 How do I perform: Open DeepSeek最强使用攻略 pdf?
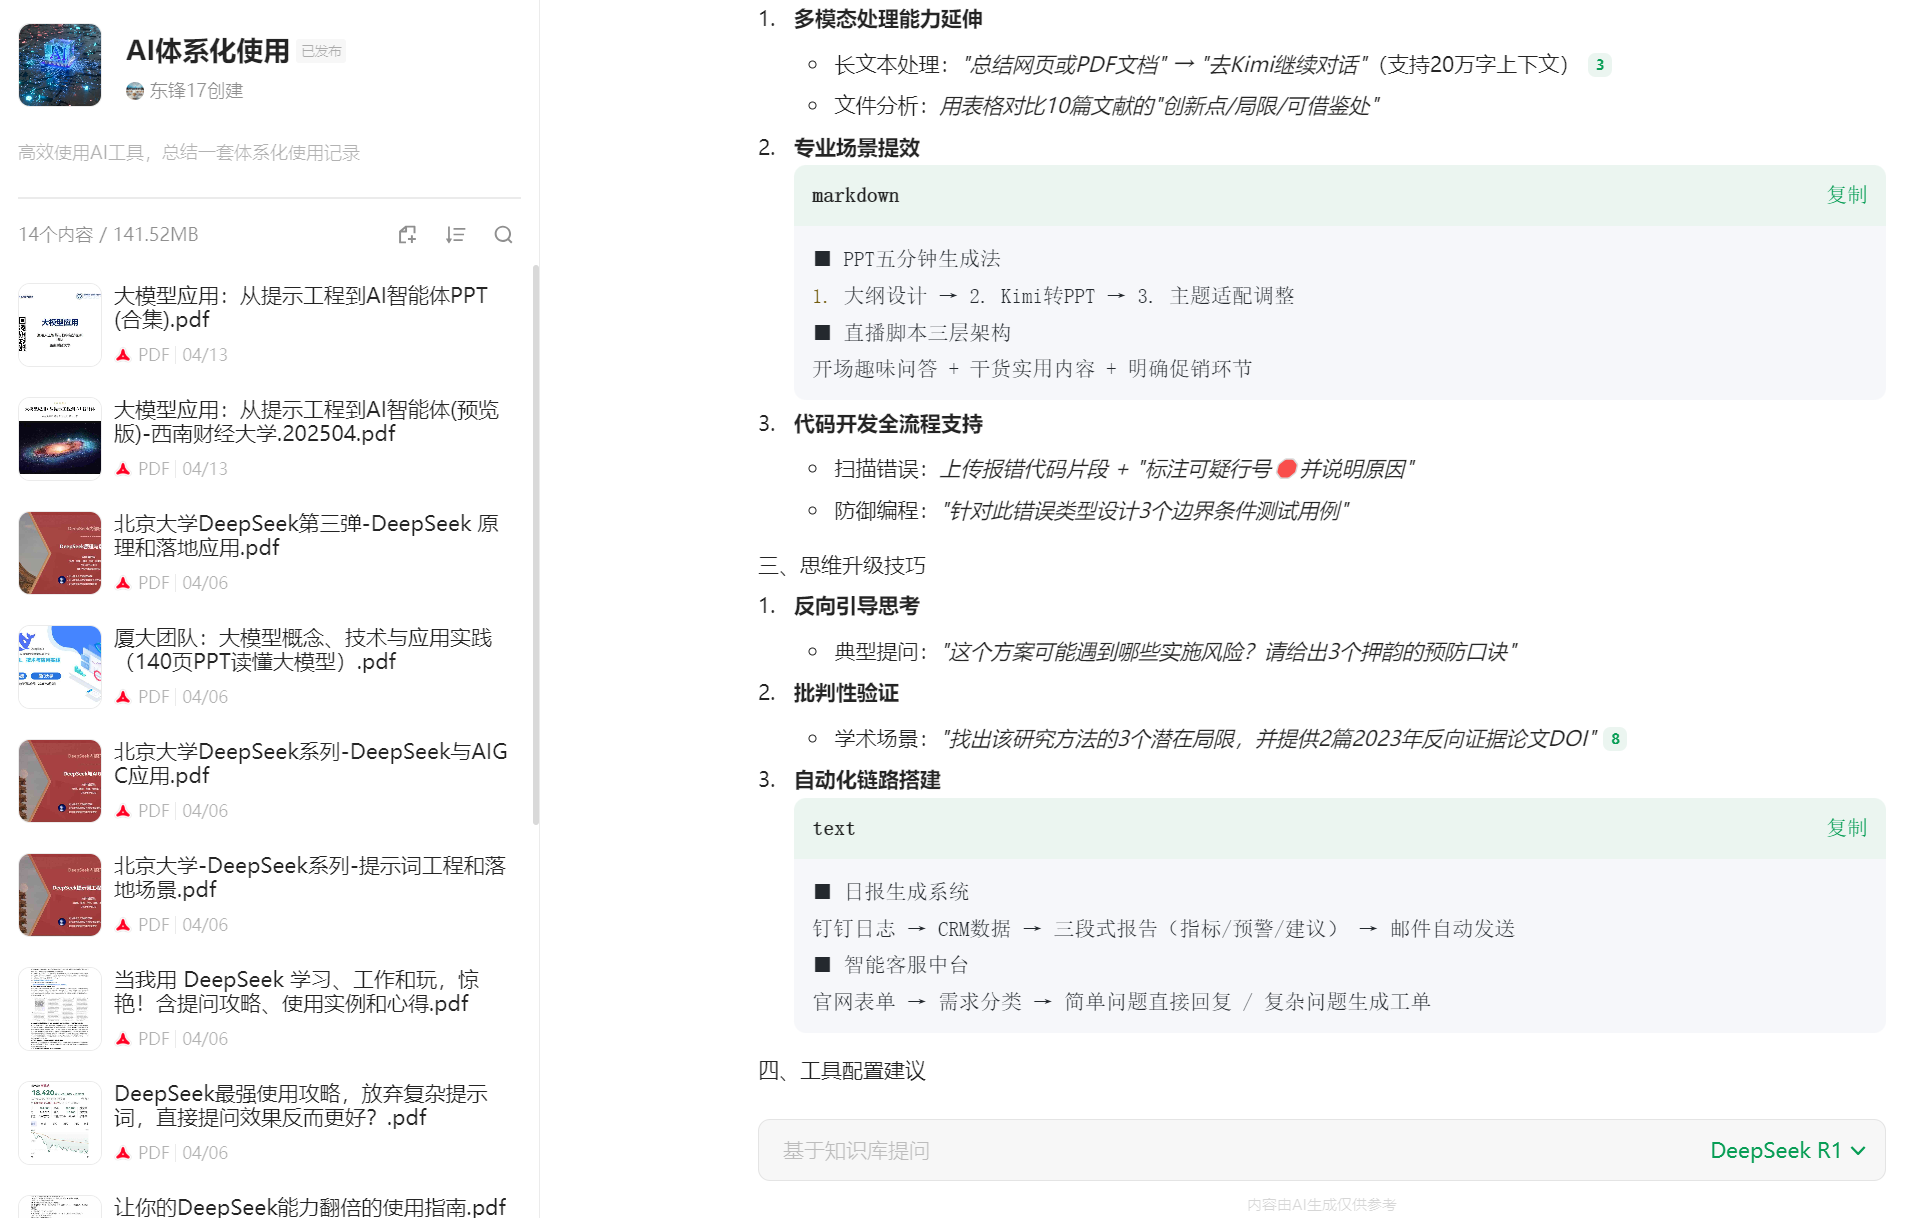point(301,1105)
